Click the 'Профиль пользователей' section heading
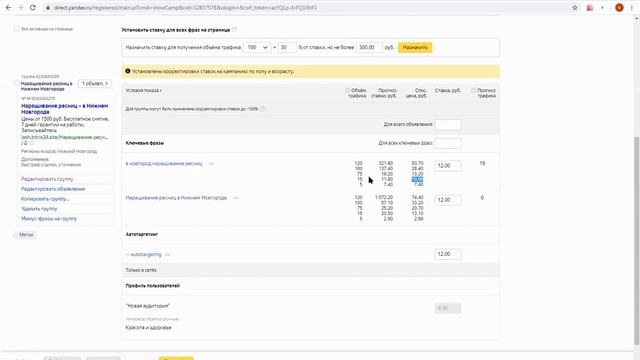640x360 pixels. click(153, 286)
